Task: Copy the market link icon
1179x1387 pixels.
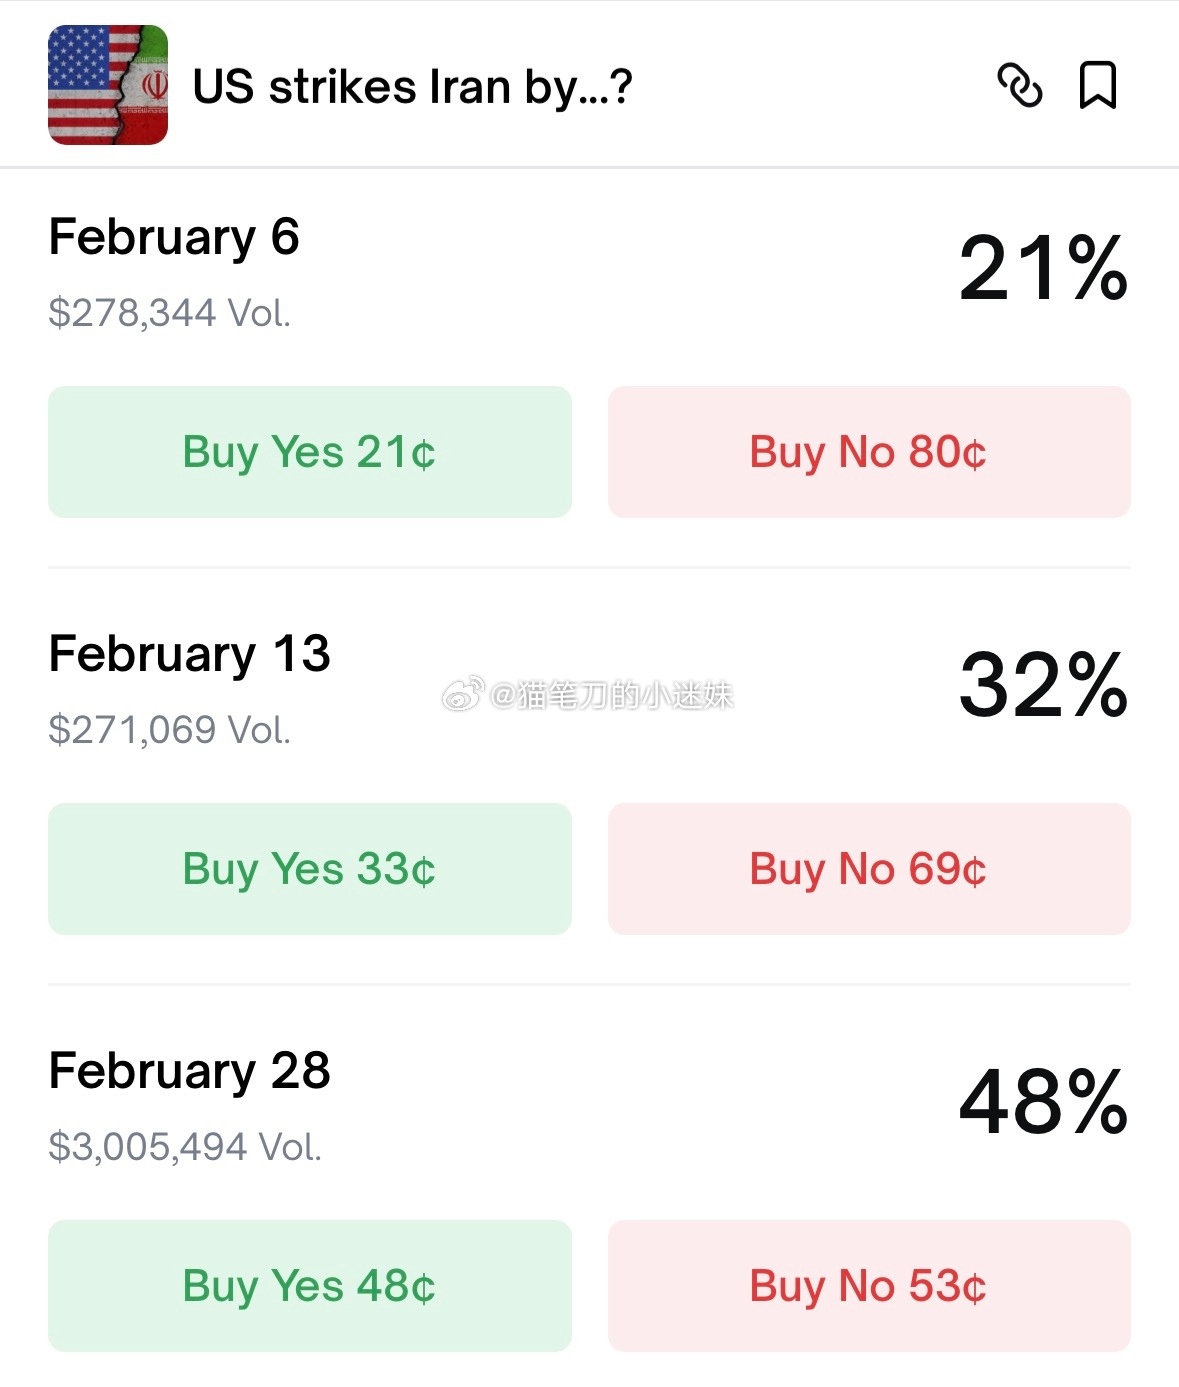Action: pyautogui.click(x=1019, y=85)
